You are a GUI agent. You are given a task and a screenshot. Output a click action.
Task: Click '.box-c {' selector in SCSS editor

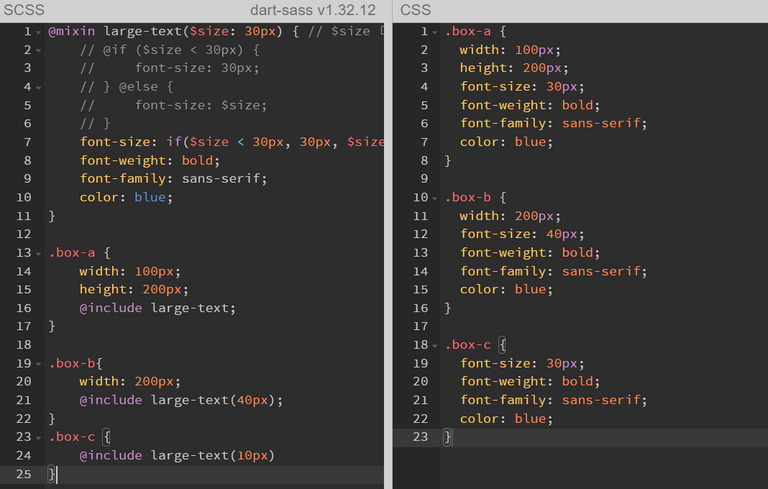pyautogui.click(x=79, y=437)
